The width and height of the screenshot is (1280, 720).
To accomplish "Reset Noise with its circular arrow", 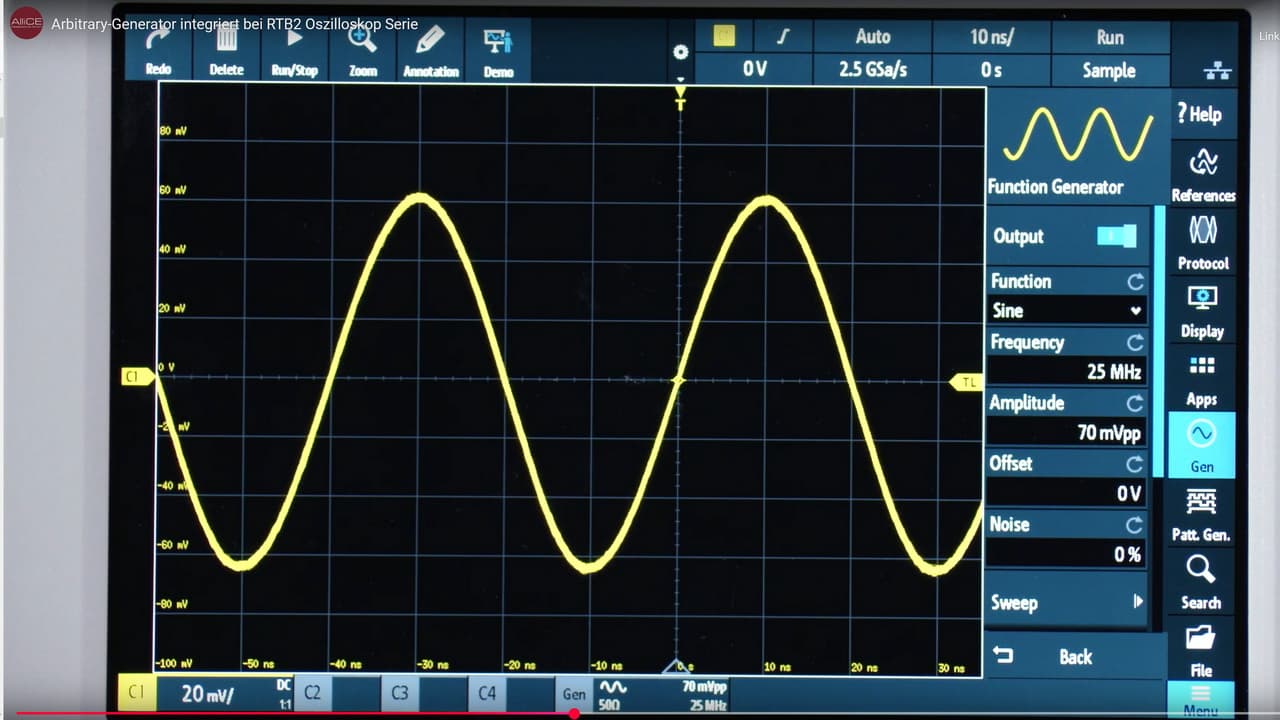I will click(x=1135, y=525).
